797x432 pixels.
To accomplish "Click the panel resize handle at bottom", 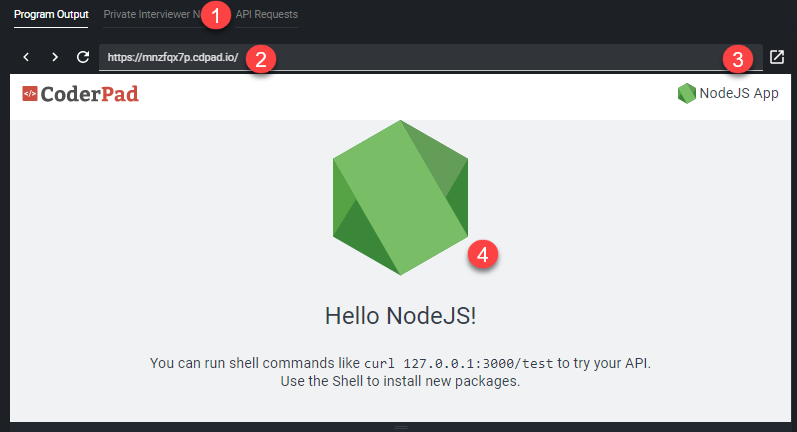I will (400, 427).
